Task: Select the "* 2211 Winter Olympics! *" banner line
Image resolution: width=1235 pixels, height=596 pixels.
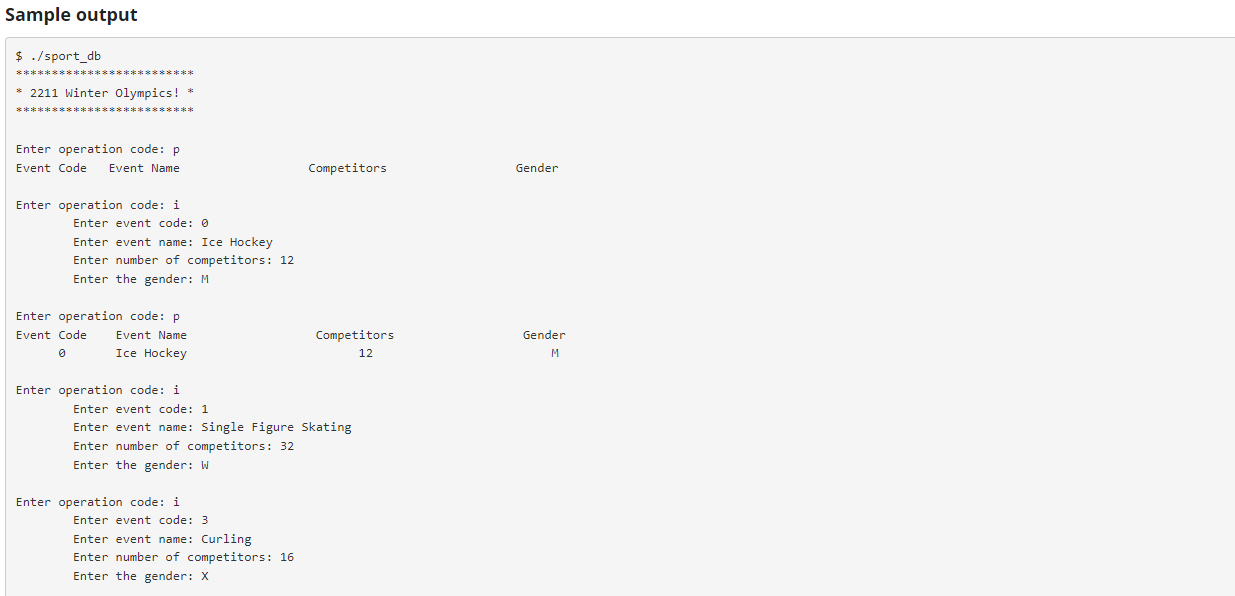Action: pos(105,93)
